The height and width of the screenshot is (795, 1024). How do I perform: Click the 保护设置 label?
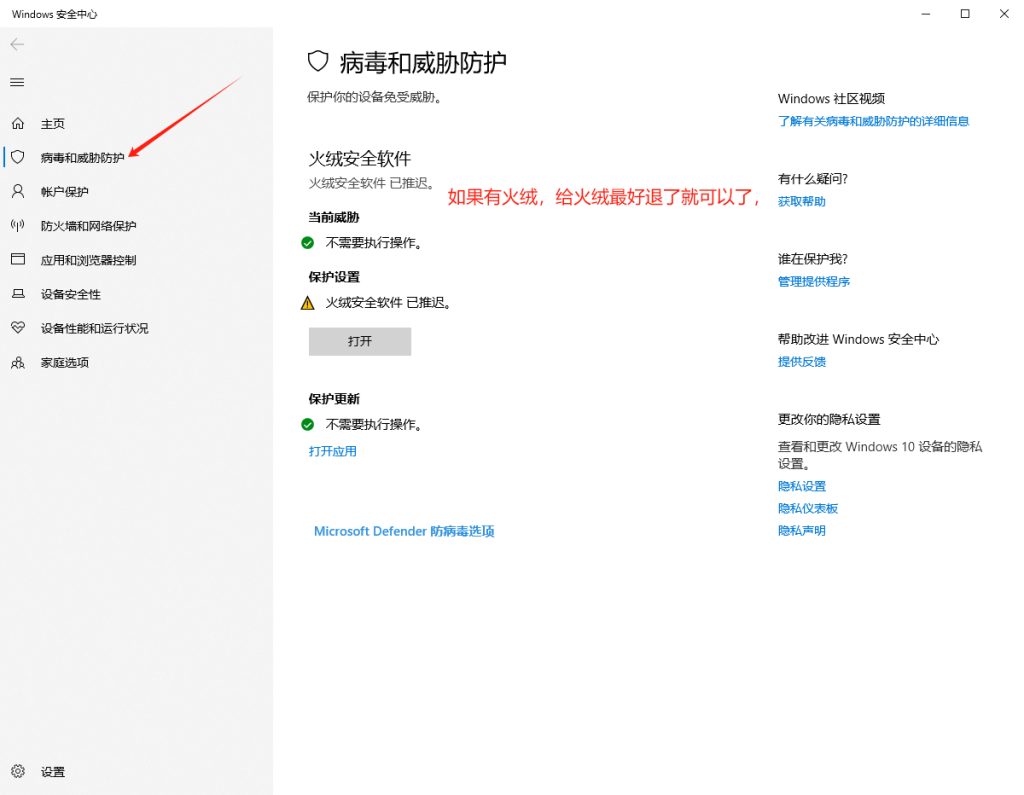point(334,277)
